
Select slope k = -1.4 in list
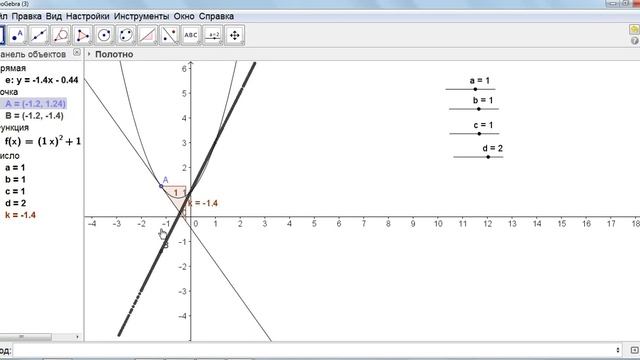20,215
